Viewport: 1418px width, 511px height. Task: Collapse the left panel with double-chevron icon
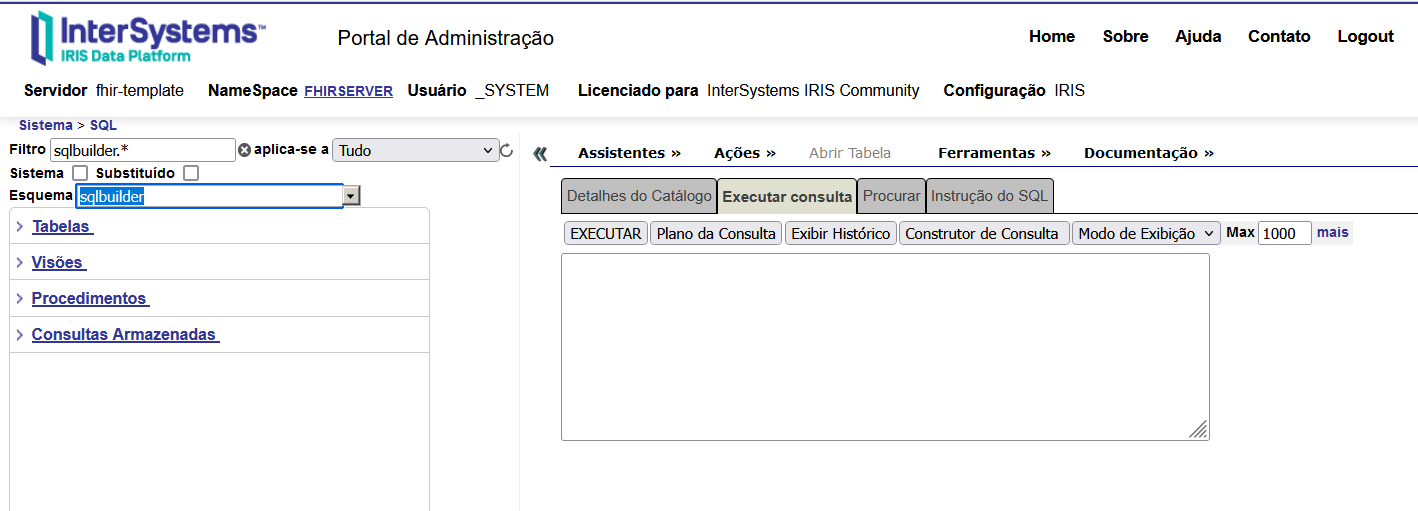(540, 154)
